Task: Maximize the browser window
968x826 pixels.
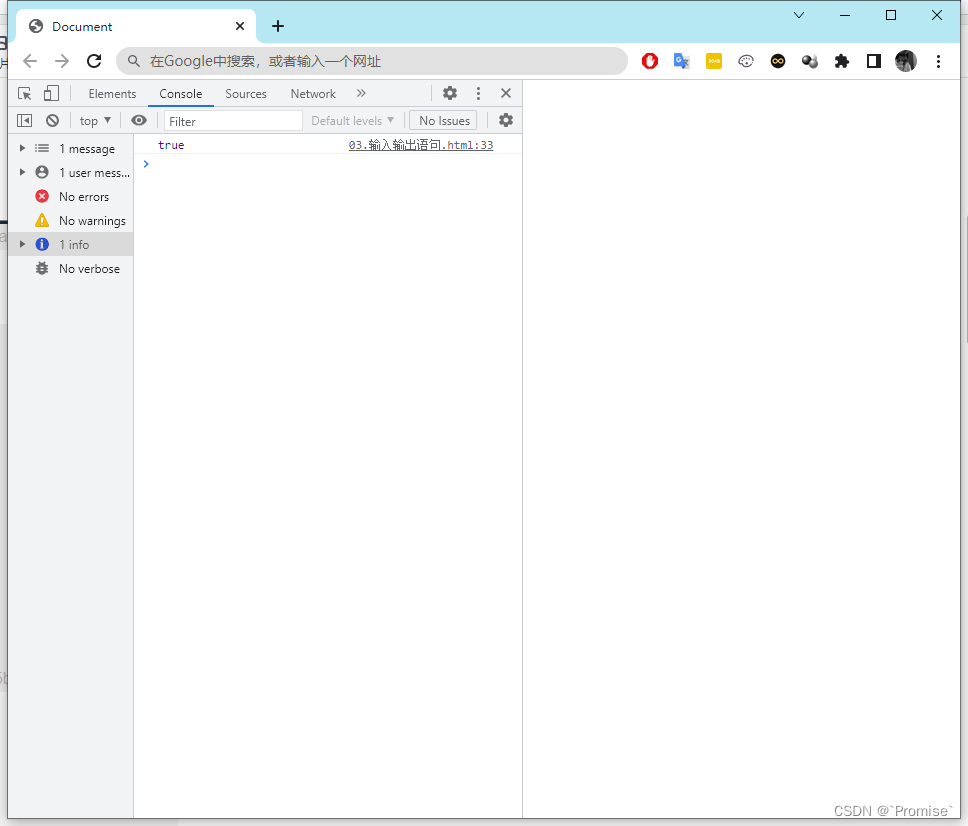Action: pos(891,15)
